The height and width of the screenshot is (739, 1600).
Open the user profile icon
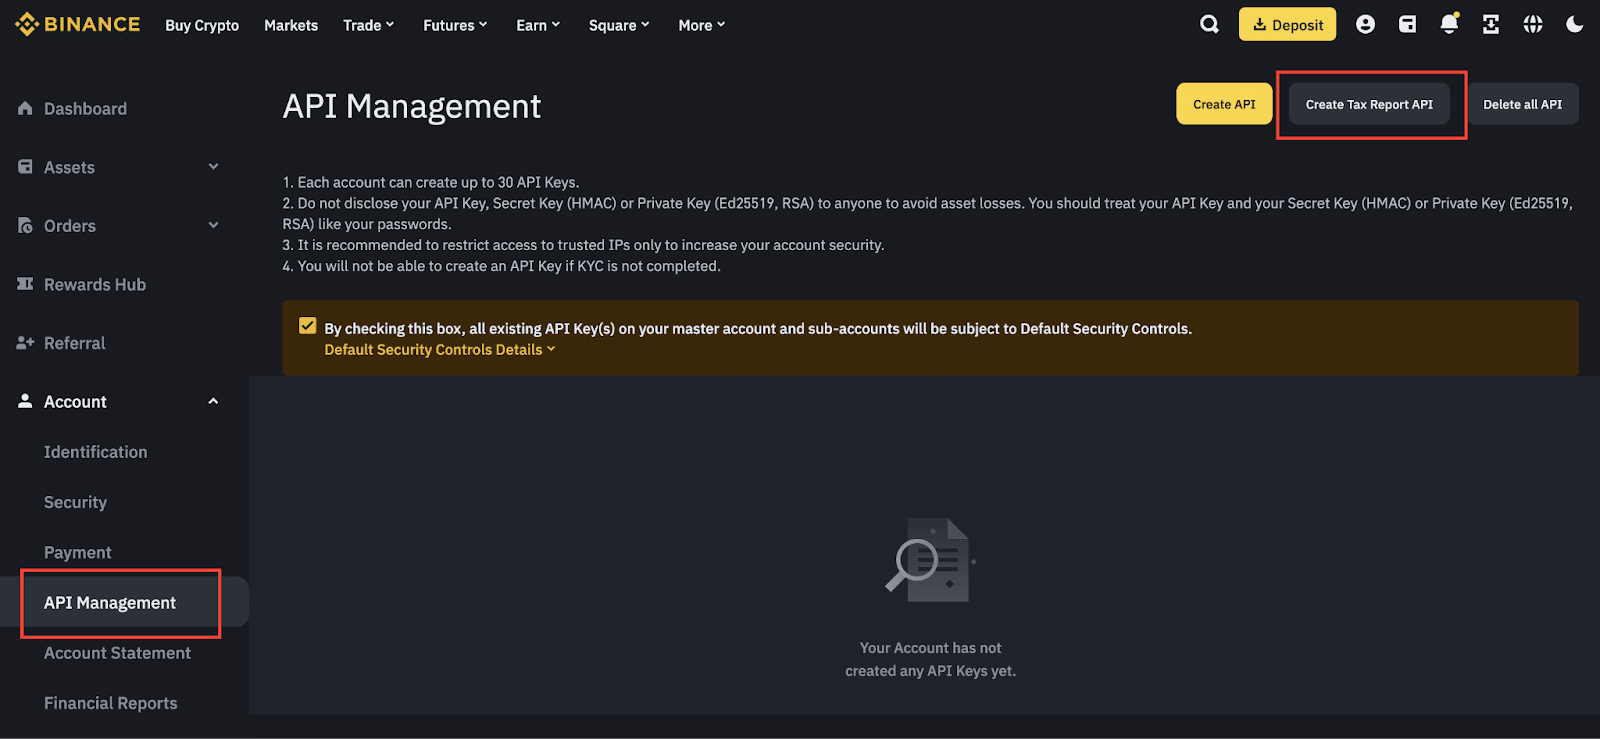(x=1365, y=24)
